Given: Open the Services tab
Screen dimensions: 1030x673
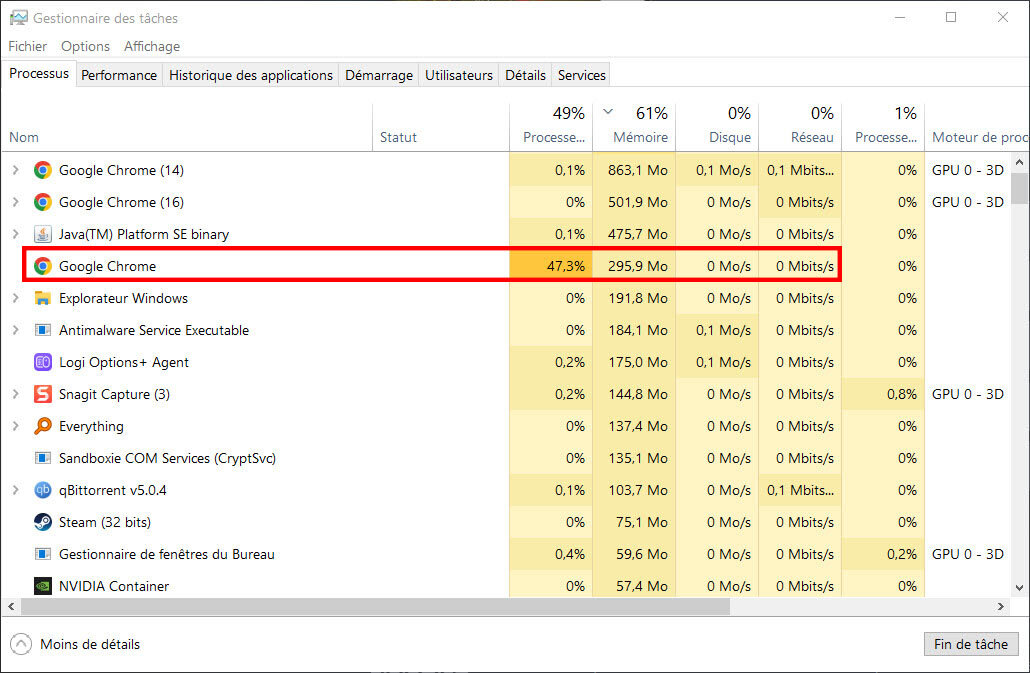Looking at the screenshot, I should pos(581,75).
